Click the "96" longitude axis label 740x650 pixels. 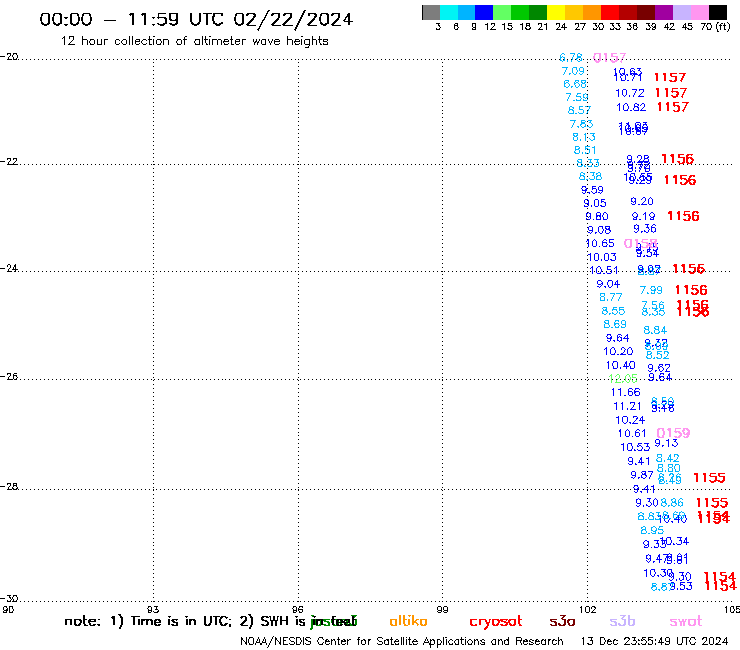click(298, 609)
